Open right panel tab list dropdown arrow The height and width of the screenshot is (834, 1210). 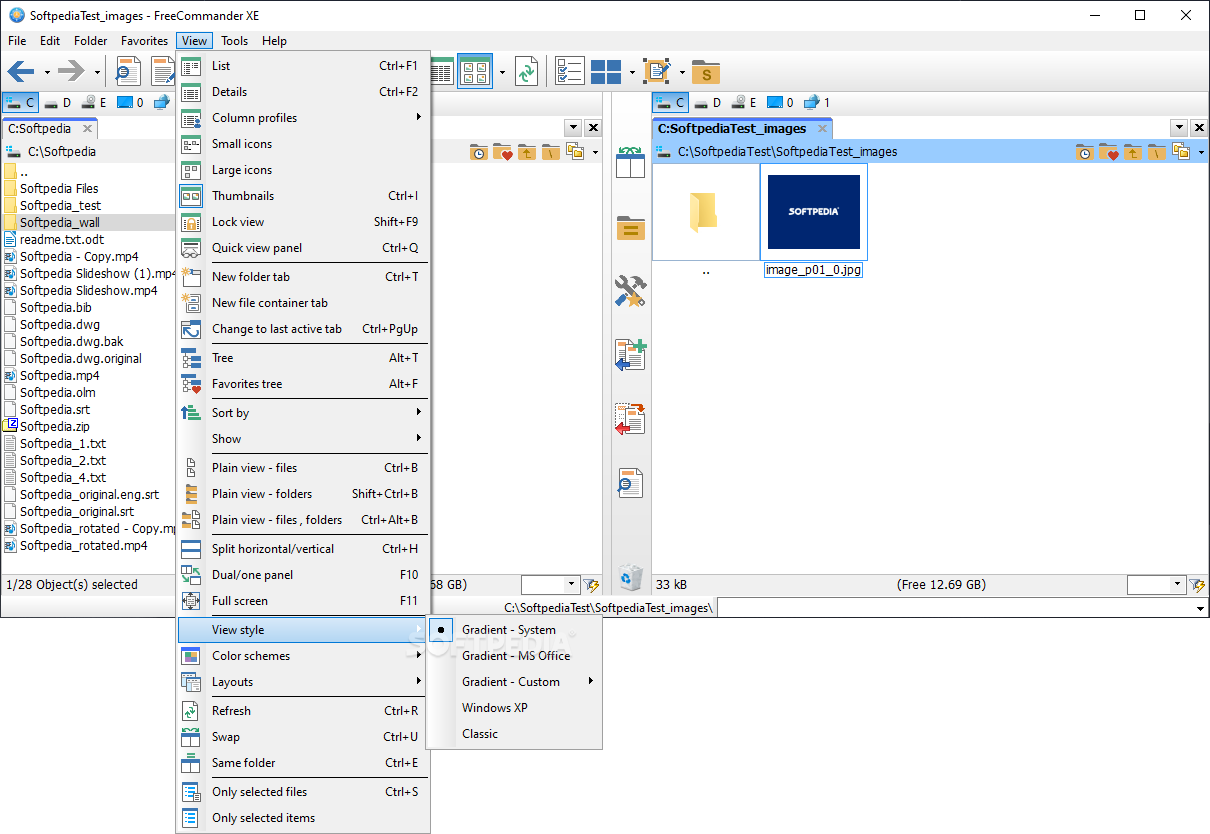(1179, 128)
